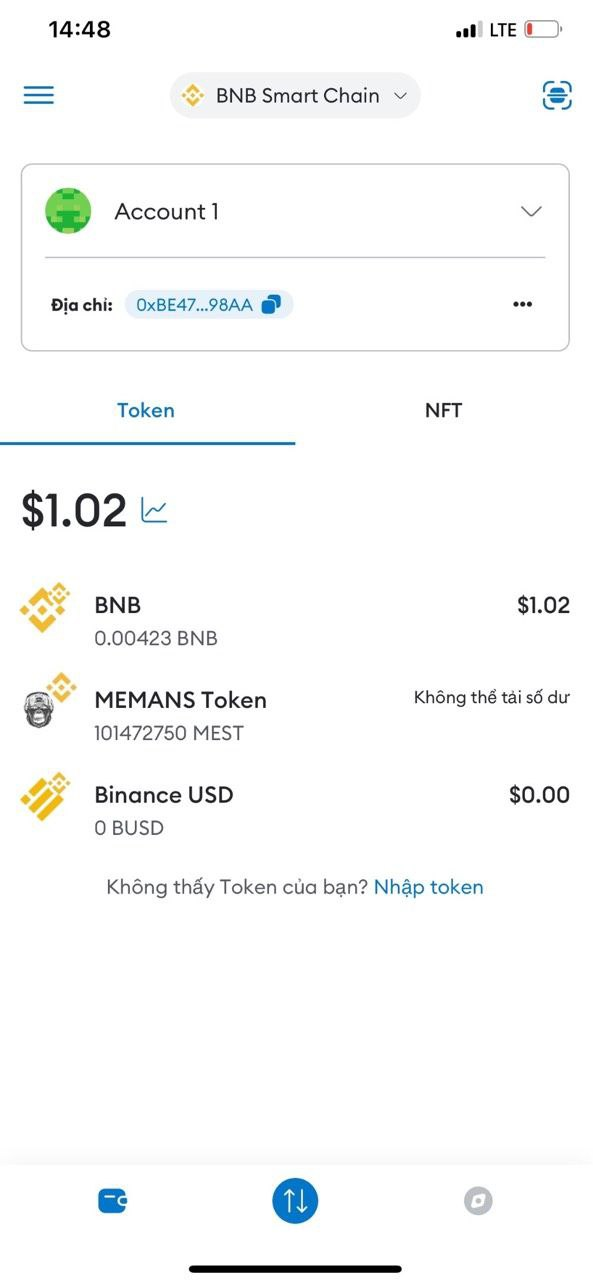Open the browser compass icon
Screen dimensions: 593x1280
[479, 1200]
